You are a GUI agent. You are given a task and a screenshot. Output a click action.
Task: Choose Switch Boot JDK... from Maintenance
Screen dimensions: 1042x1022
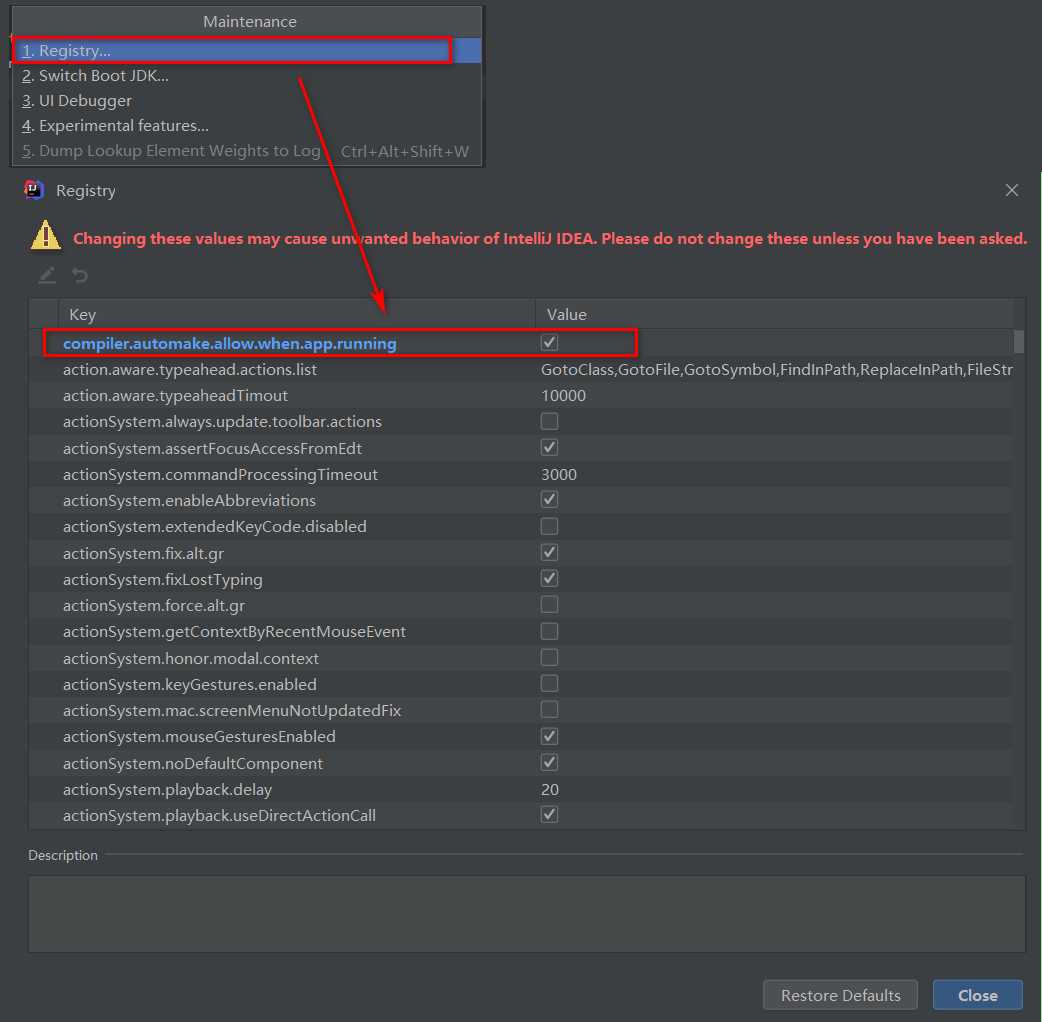click(x=246, y=76)
